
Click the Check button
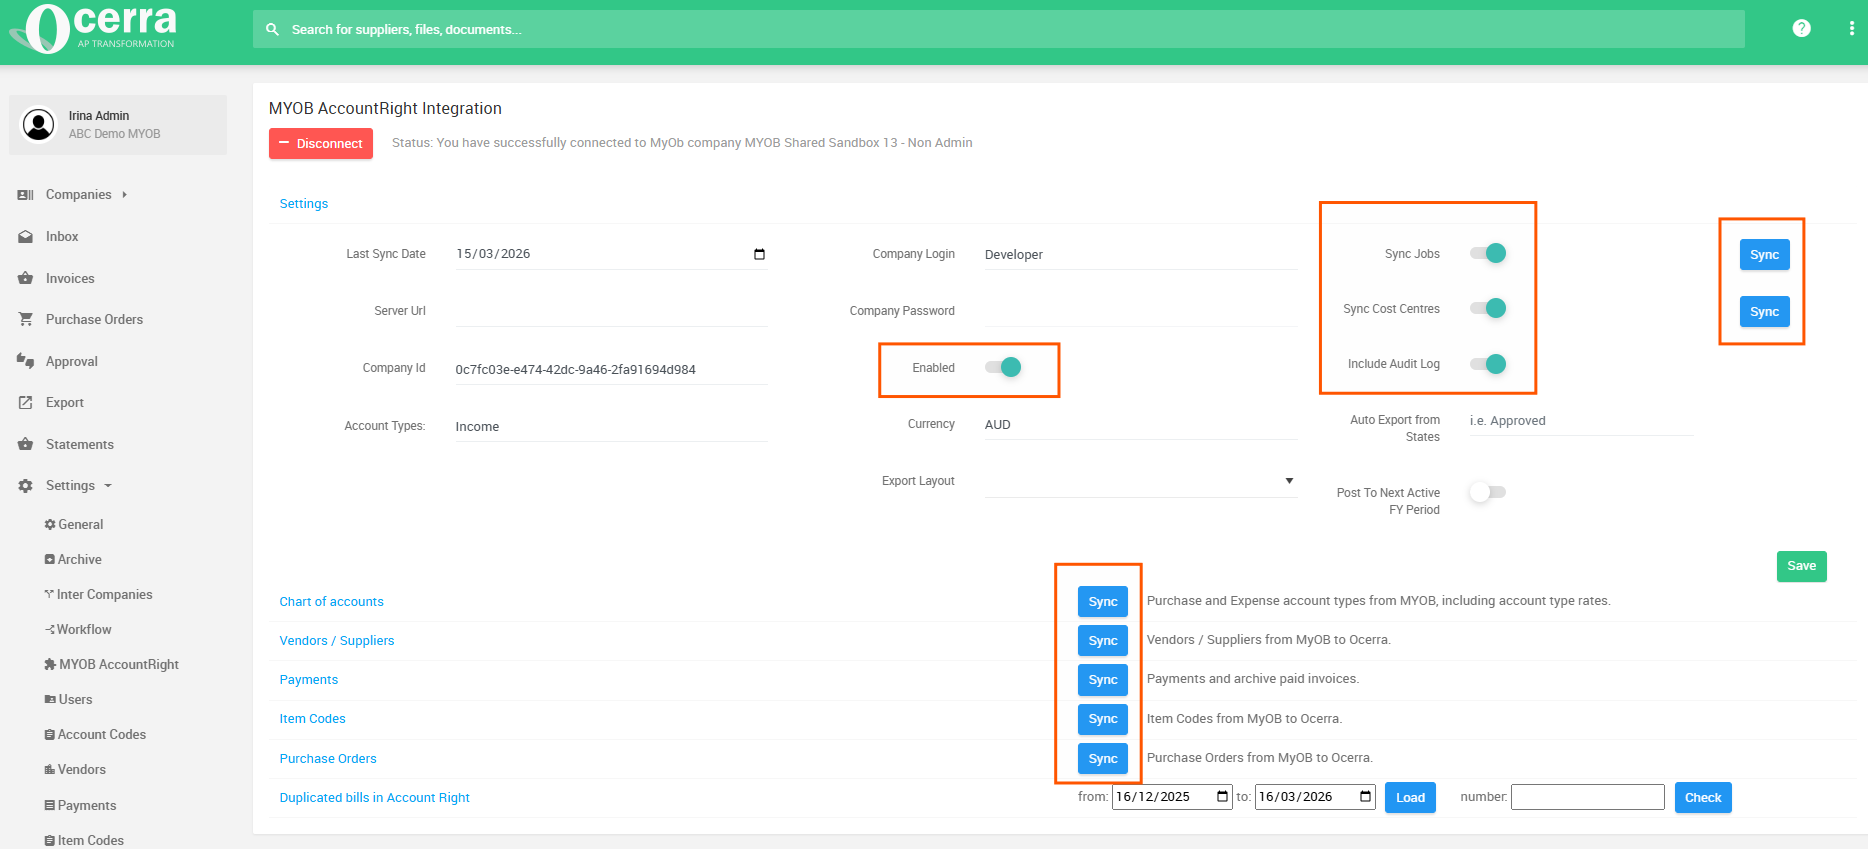(x=1703, y=797)
